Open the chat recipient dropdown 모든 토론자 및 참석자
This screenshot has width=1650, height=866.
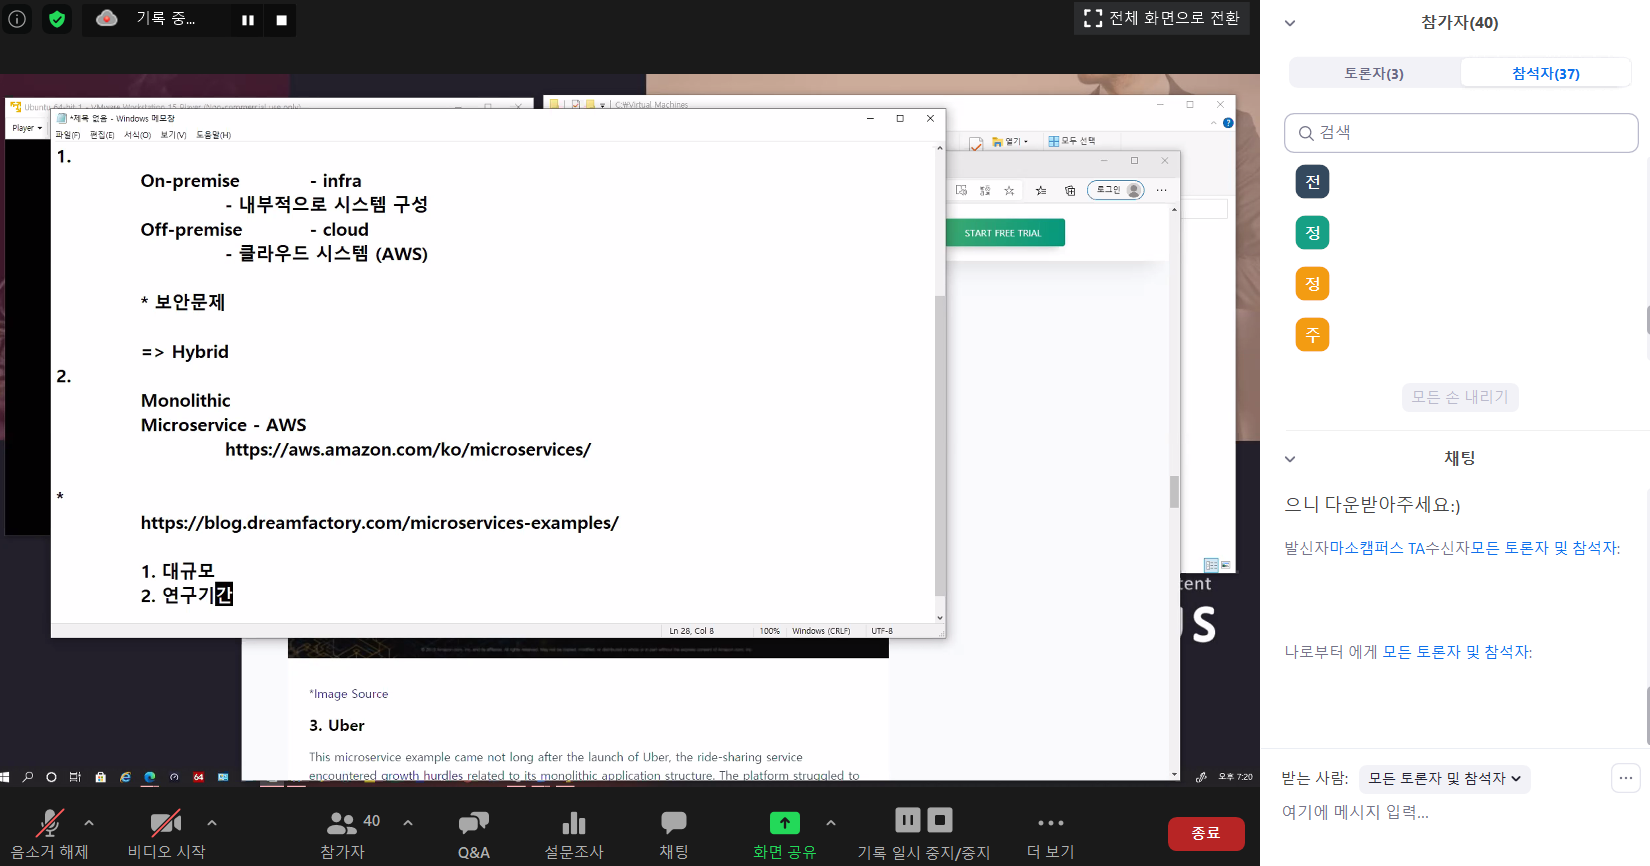[x=1444, y=778]
